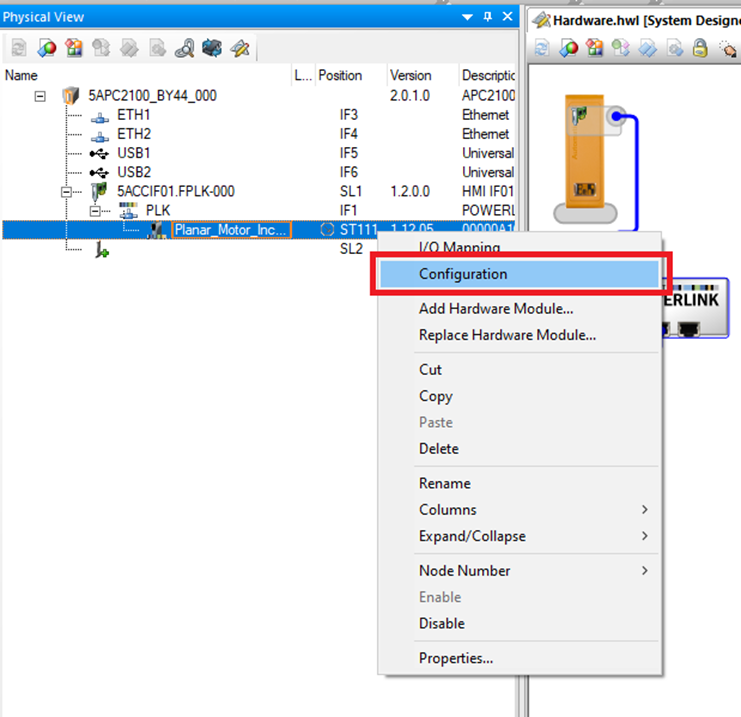741x717 pixels.
Task: Click the PLK Powerlink interface icon
Action: pos(128,211)
